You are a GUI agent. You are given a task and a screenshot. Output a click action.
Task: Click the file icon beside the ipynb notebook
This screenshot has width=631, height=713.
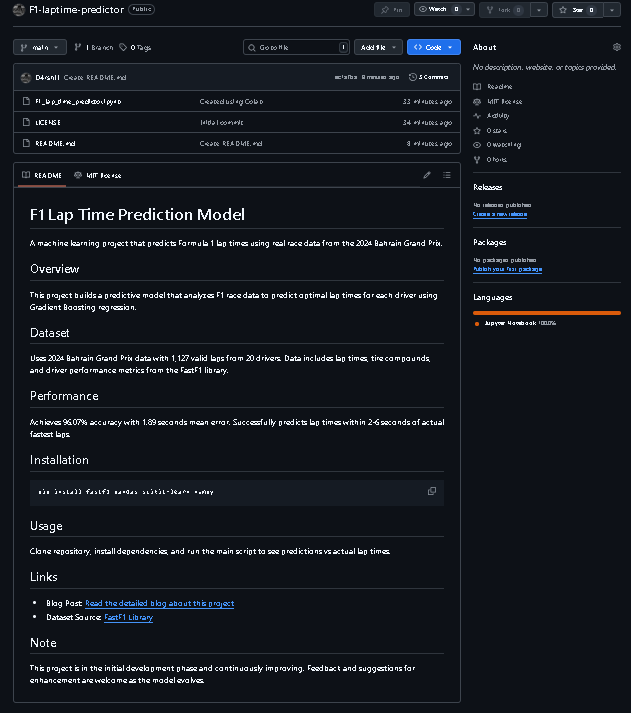(26, 101)
